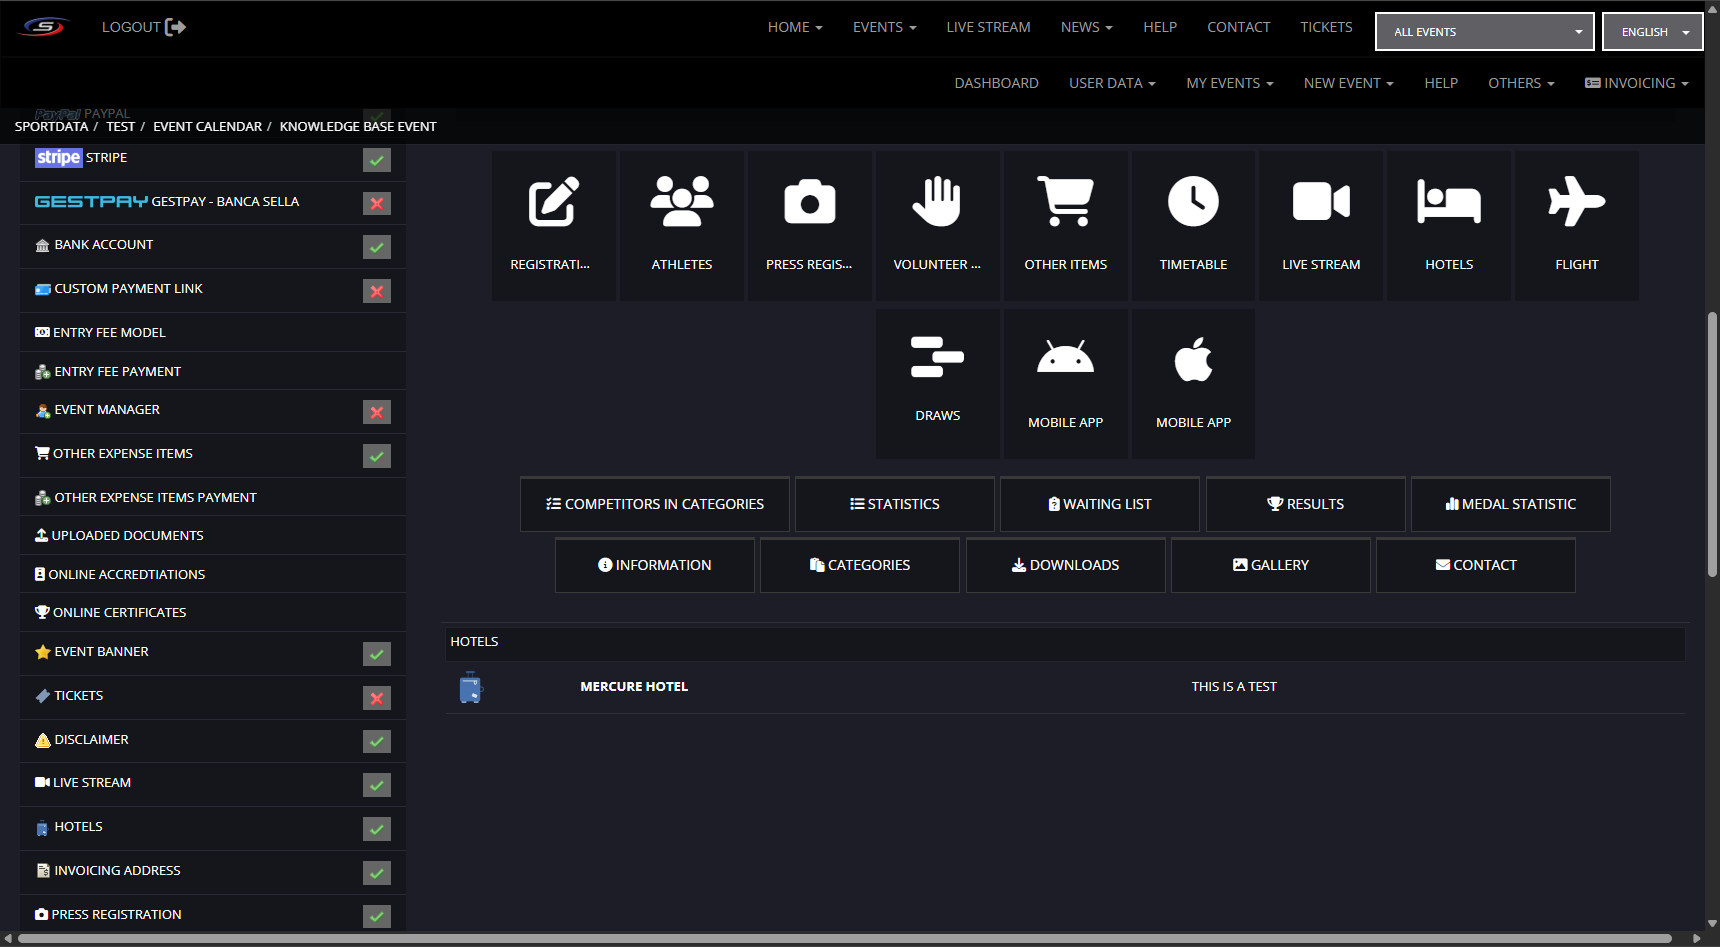1720x947 pixels.
Task: Open the Volunteer hand tile
Action: point(937,226)
